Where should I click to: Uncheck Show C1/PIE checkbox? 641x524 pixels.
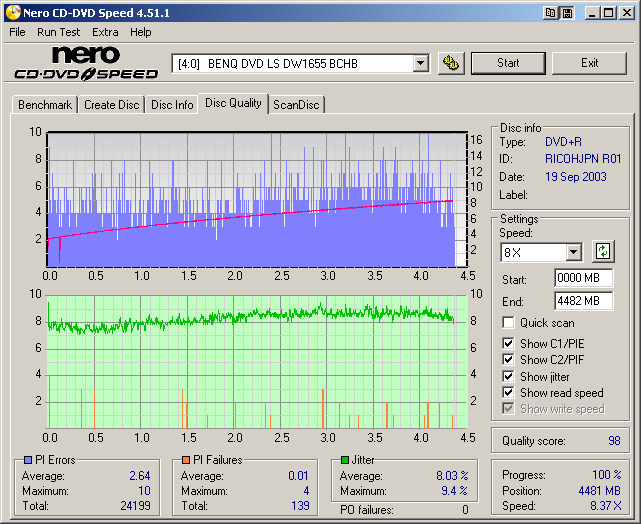(x=508, y=343)
